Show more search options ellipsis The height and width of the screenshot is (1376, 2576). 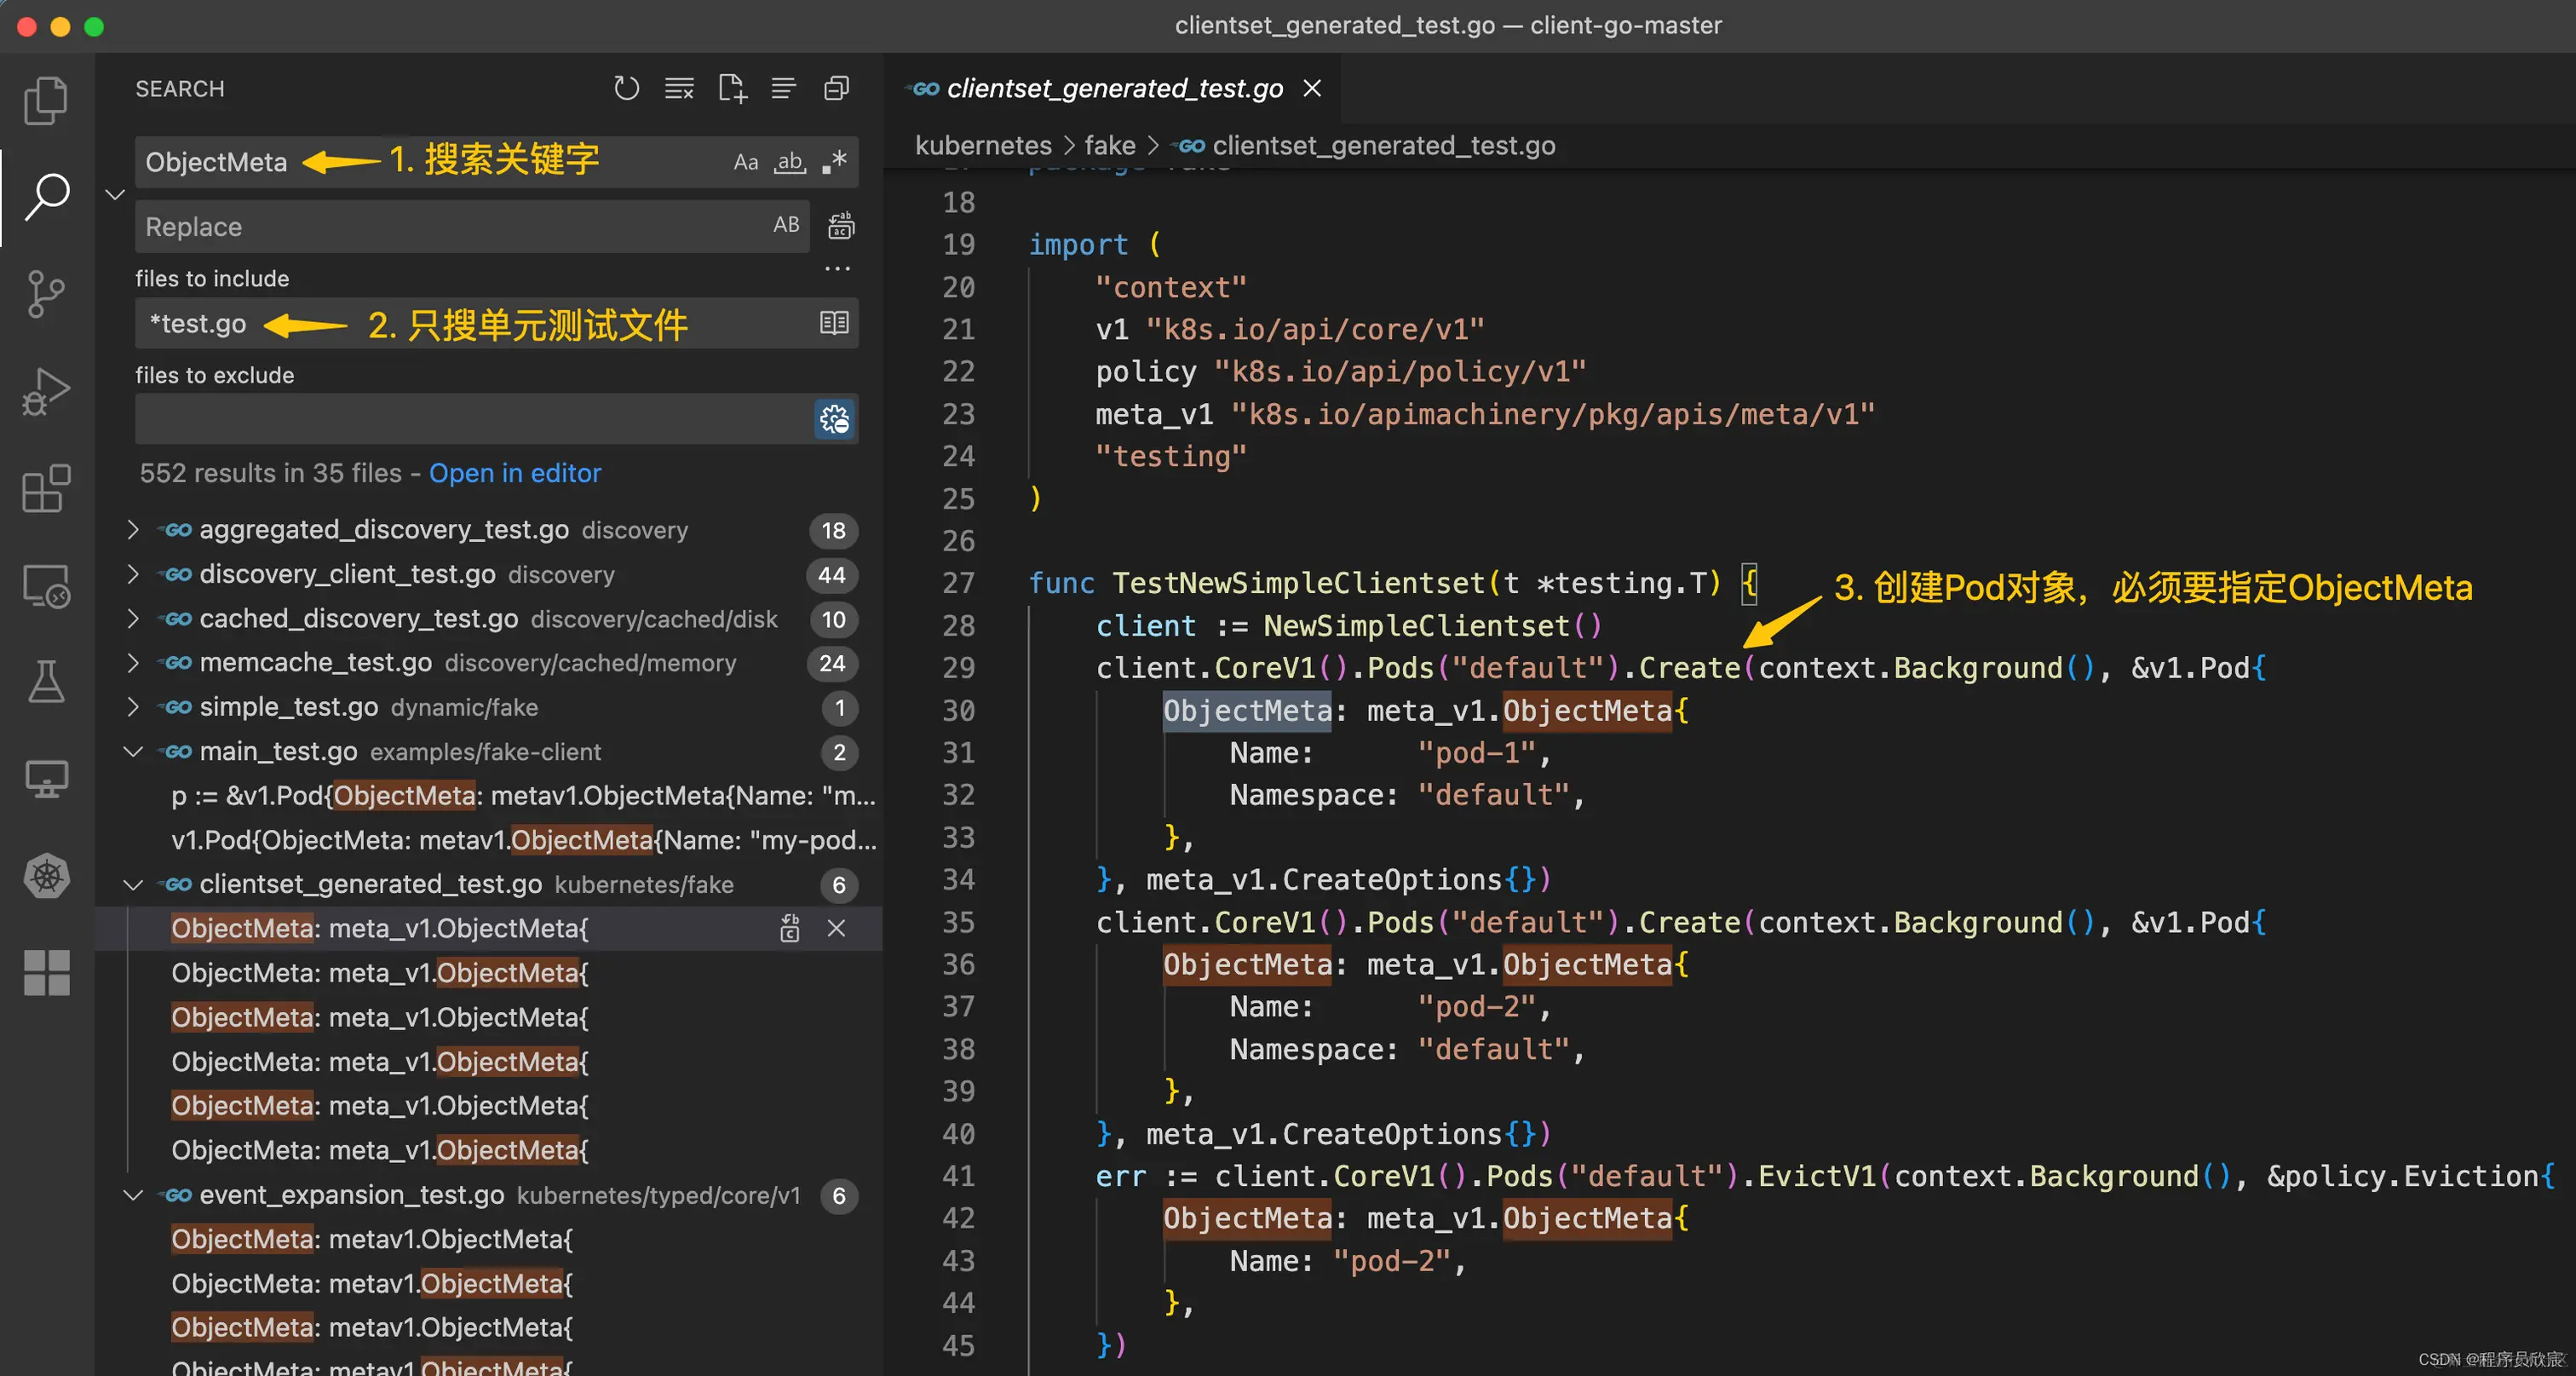pyautogui.click(x=837, y=268)
